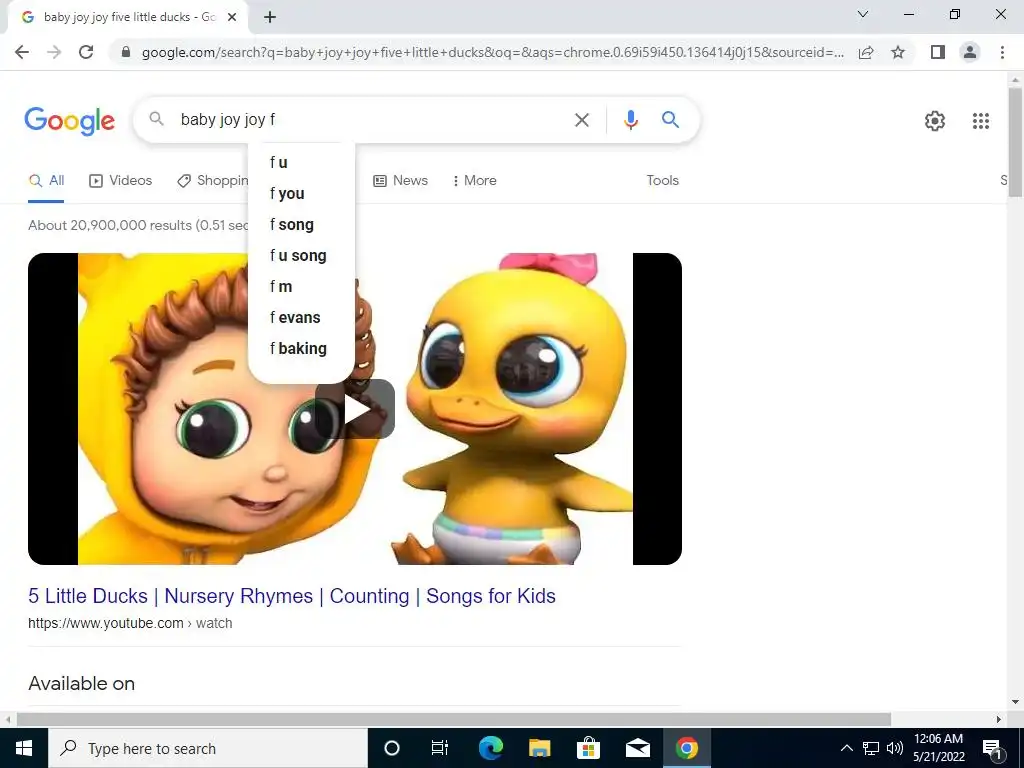Screen dimensions: 1024x768
Task: Clear the search box text
Action: click(581, 120)
